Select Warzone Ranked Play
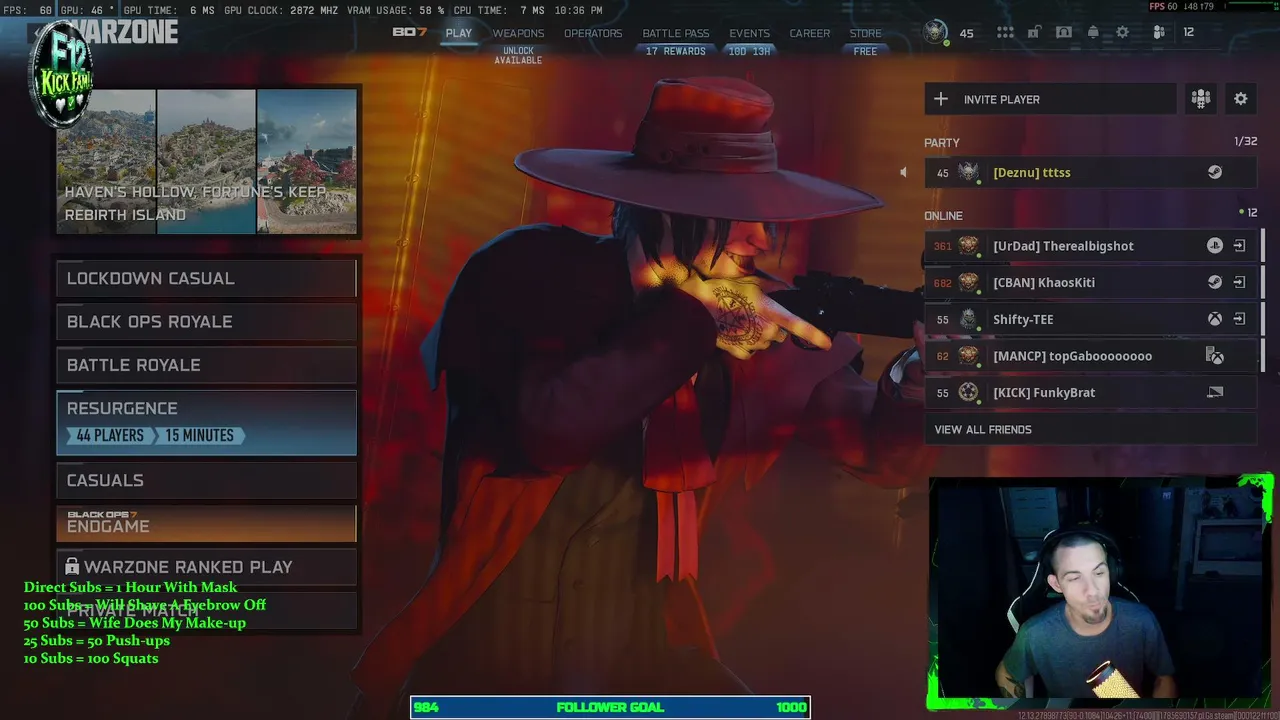 (206, 567)
